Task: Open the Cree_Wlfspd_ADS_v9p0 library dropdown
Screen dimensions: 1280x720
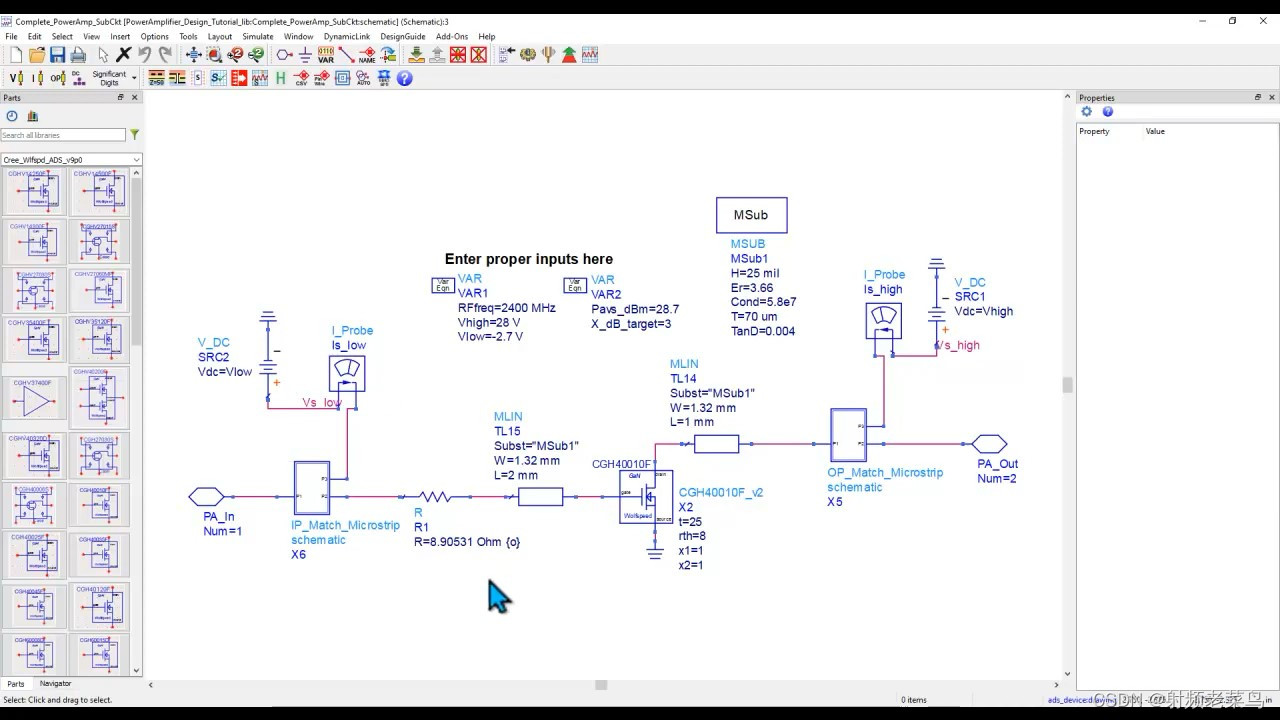Action: tap(71, 159)
